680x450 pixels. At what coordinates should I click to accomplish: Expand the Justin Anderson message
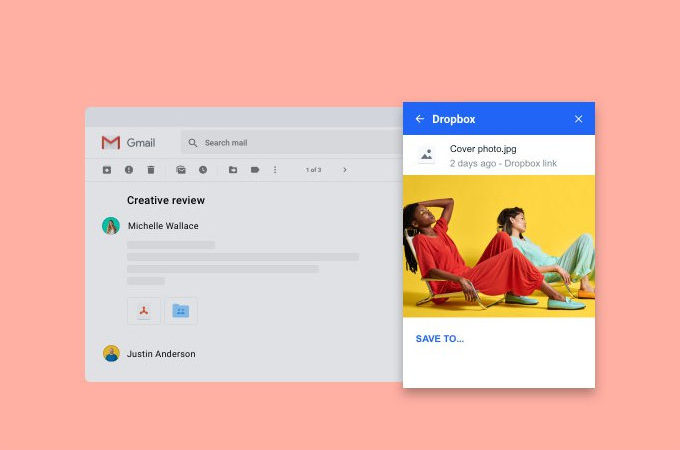161,354
